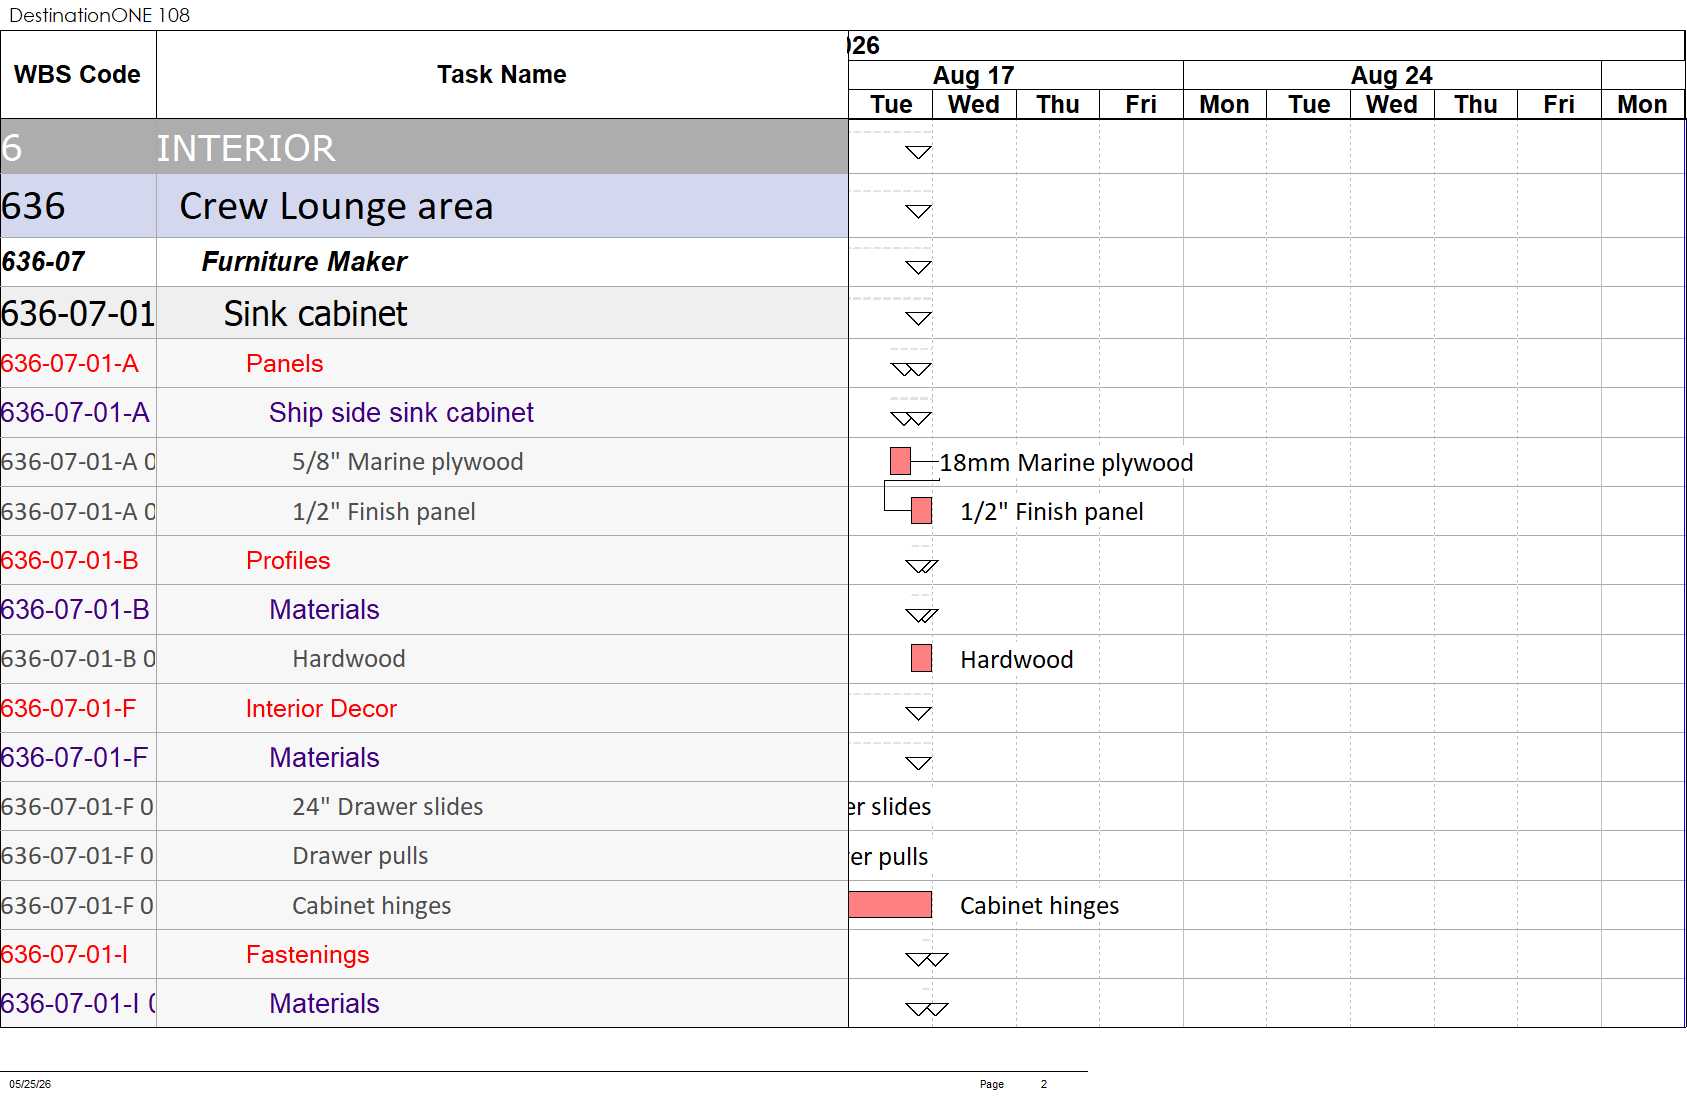Select the Drawer pulls task name
The height and width of the screenshot is (1097, 1687).
click(360, 856)
